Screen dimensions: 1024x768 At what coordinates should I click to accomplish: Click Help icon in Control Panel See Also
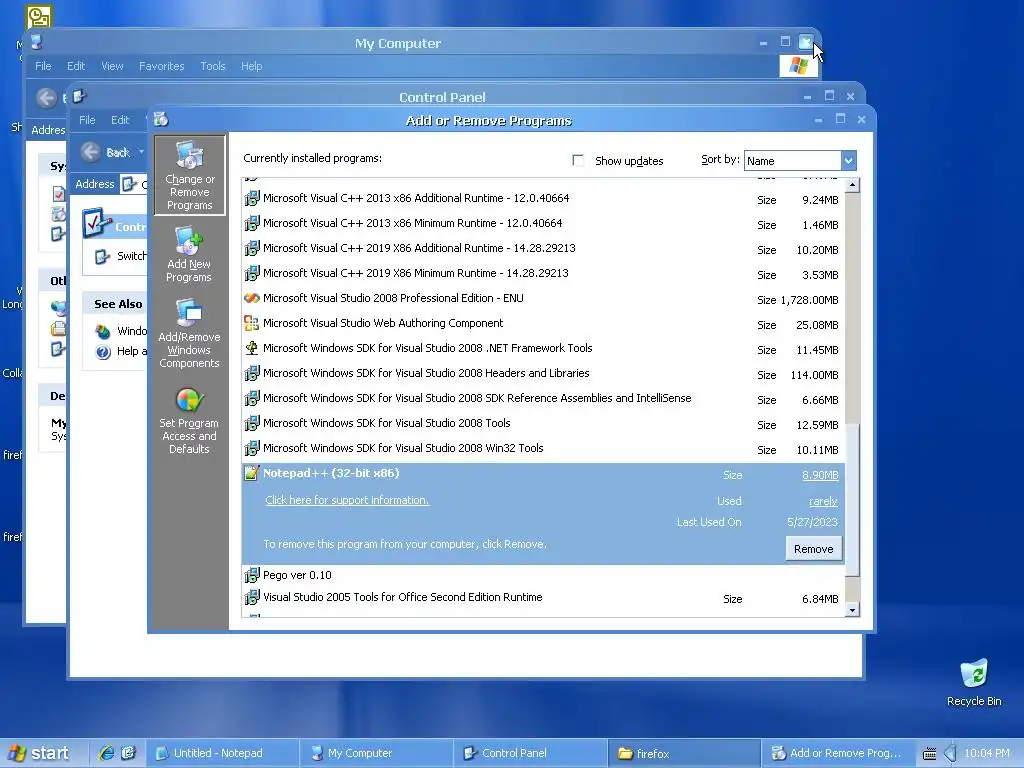[103, 352]
